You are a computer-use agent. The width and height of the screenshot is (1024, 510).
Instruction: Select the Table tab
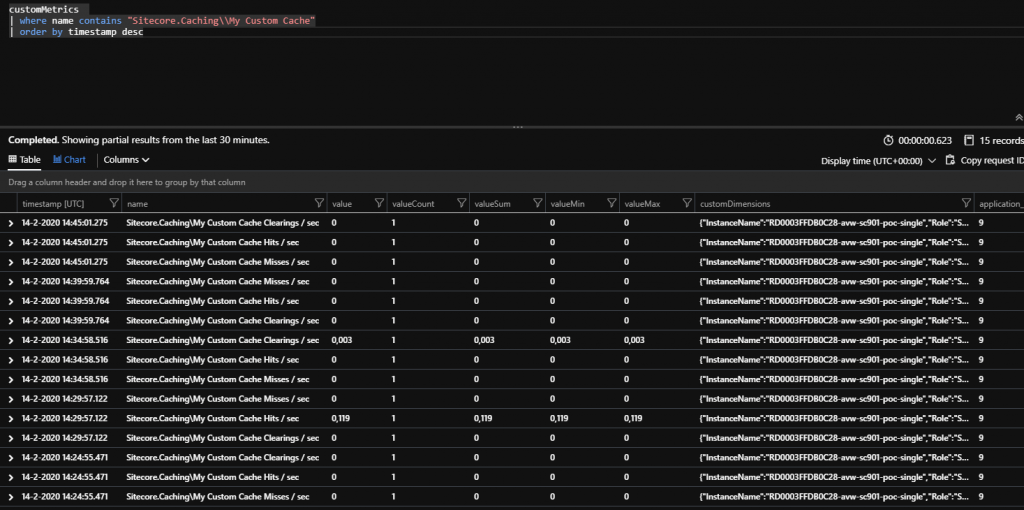pos(24,159)
